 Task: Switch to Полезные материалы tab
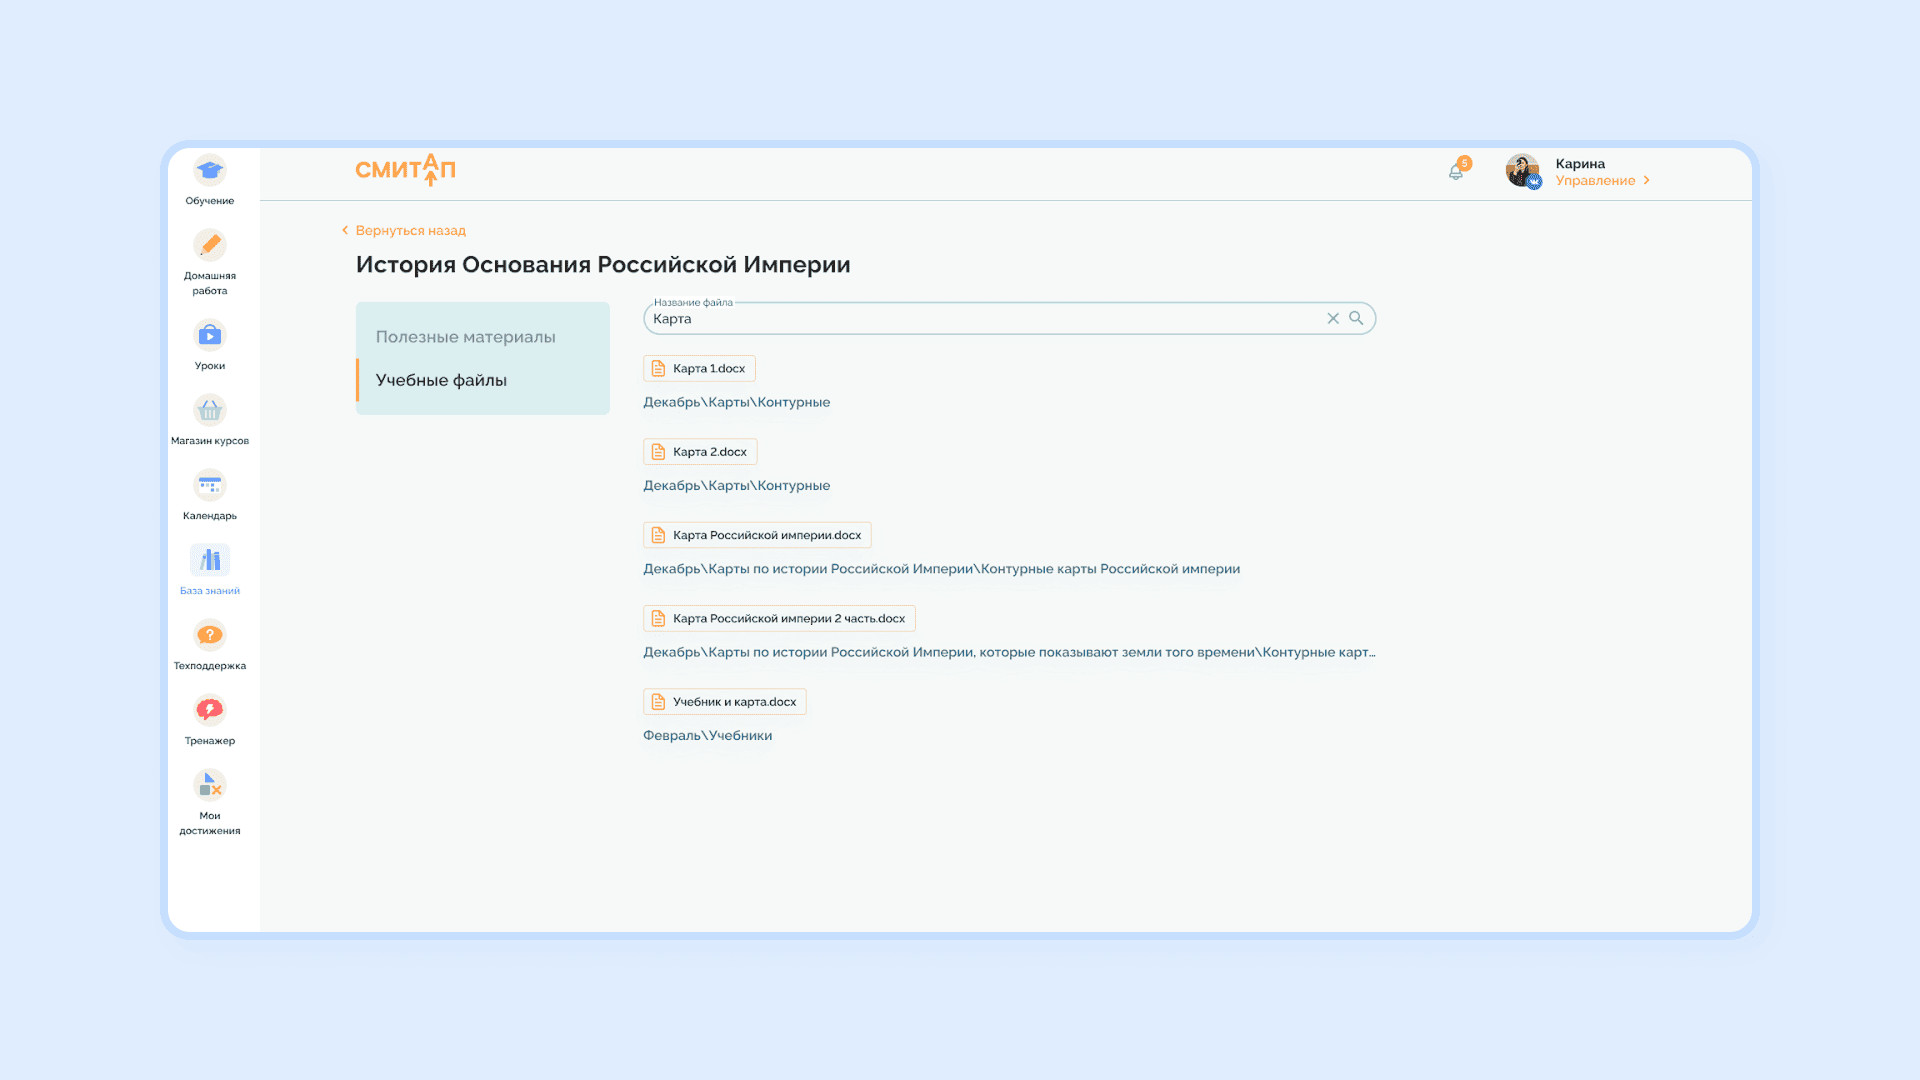click(x=466, y=337)
